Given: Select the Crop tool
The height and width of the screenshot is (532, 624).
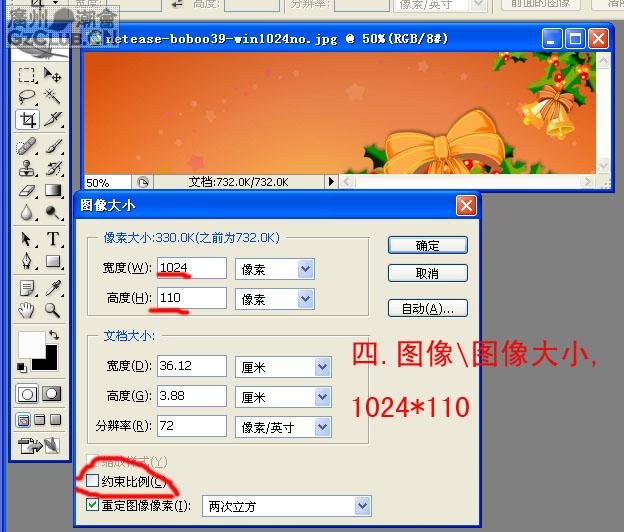Looking at the screenshot, I should coord(28,120).
